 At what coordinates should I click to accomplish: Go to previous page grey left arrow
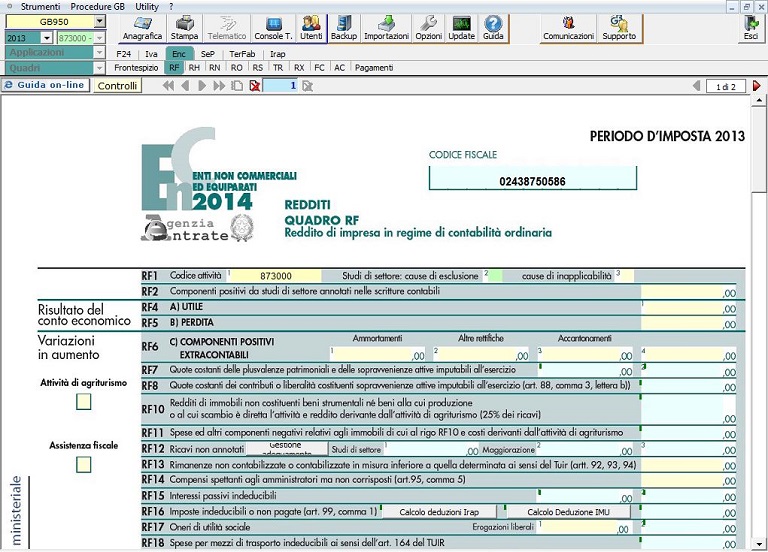(x=696, y=86)
